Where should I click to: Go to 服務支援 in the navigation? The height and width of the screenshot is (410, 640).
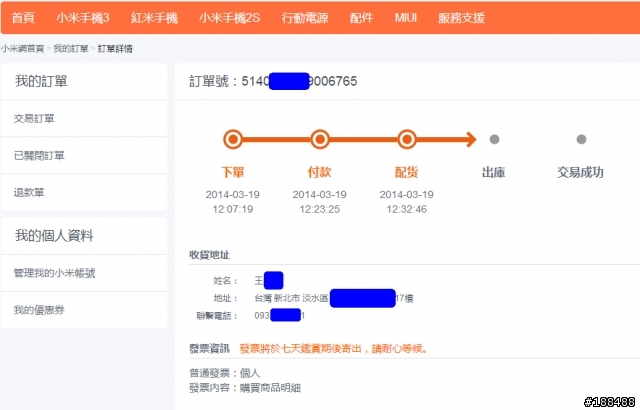[461, 18]
